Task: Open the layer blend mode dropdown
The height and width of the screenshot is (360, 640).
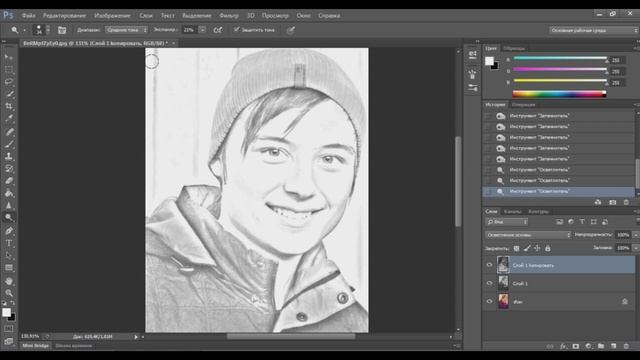Action: [x=528, y=235]
